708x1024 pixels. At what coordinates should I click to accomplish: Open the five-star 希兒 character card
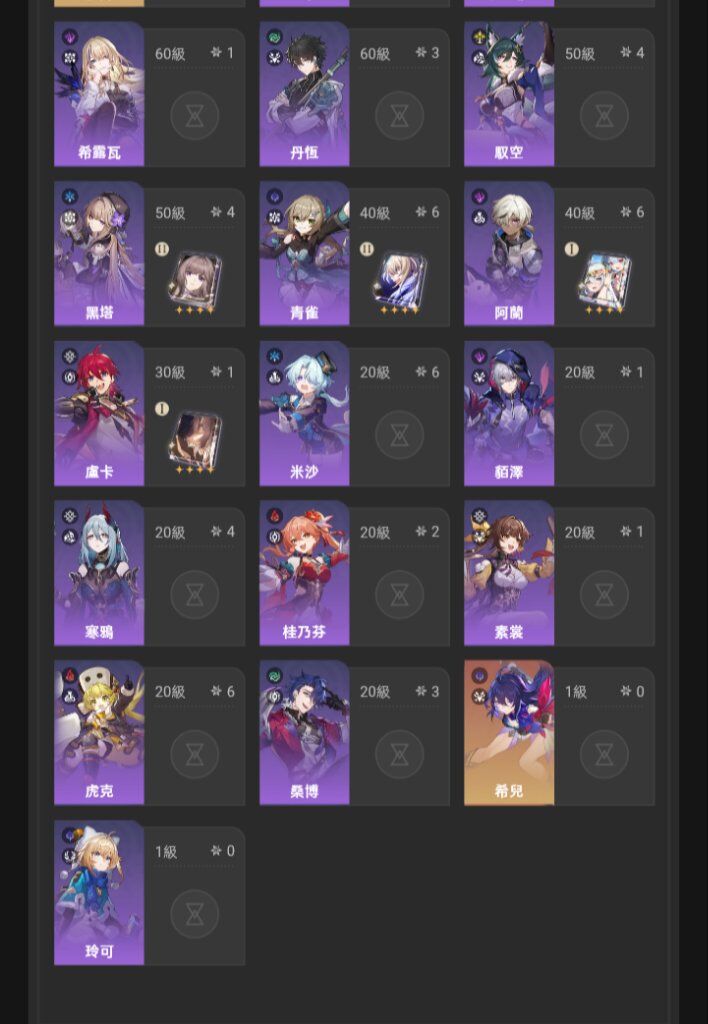click(x=509, y=733)
